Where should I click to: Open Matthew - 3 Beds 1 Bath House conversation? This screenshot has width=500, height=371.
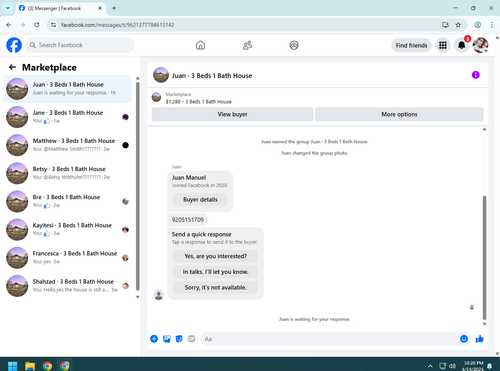click(x=68, y=145)
